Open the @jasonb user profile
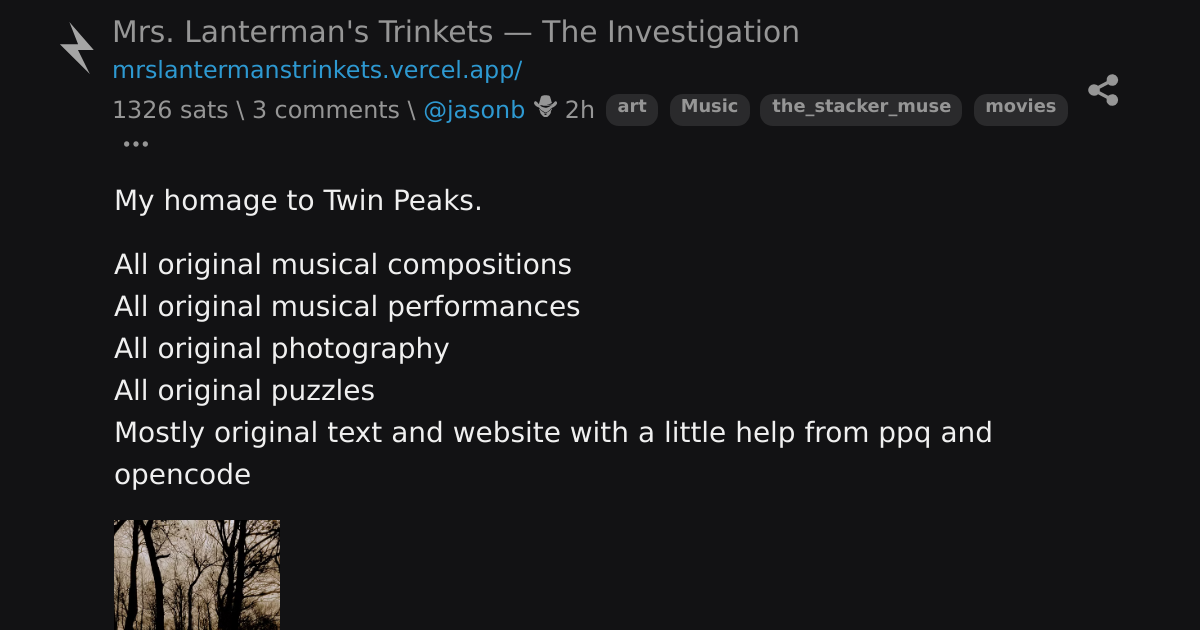Viewport: 1200px width, 630px height. [x=474, y=110]
